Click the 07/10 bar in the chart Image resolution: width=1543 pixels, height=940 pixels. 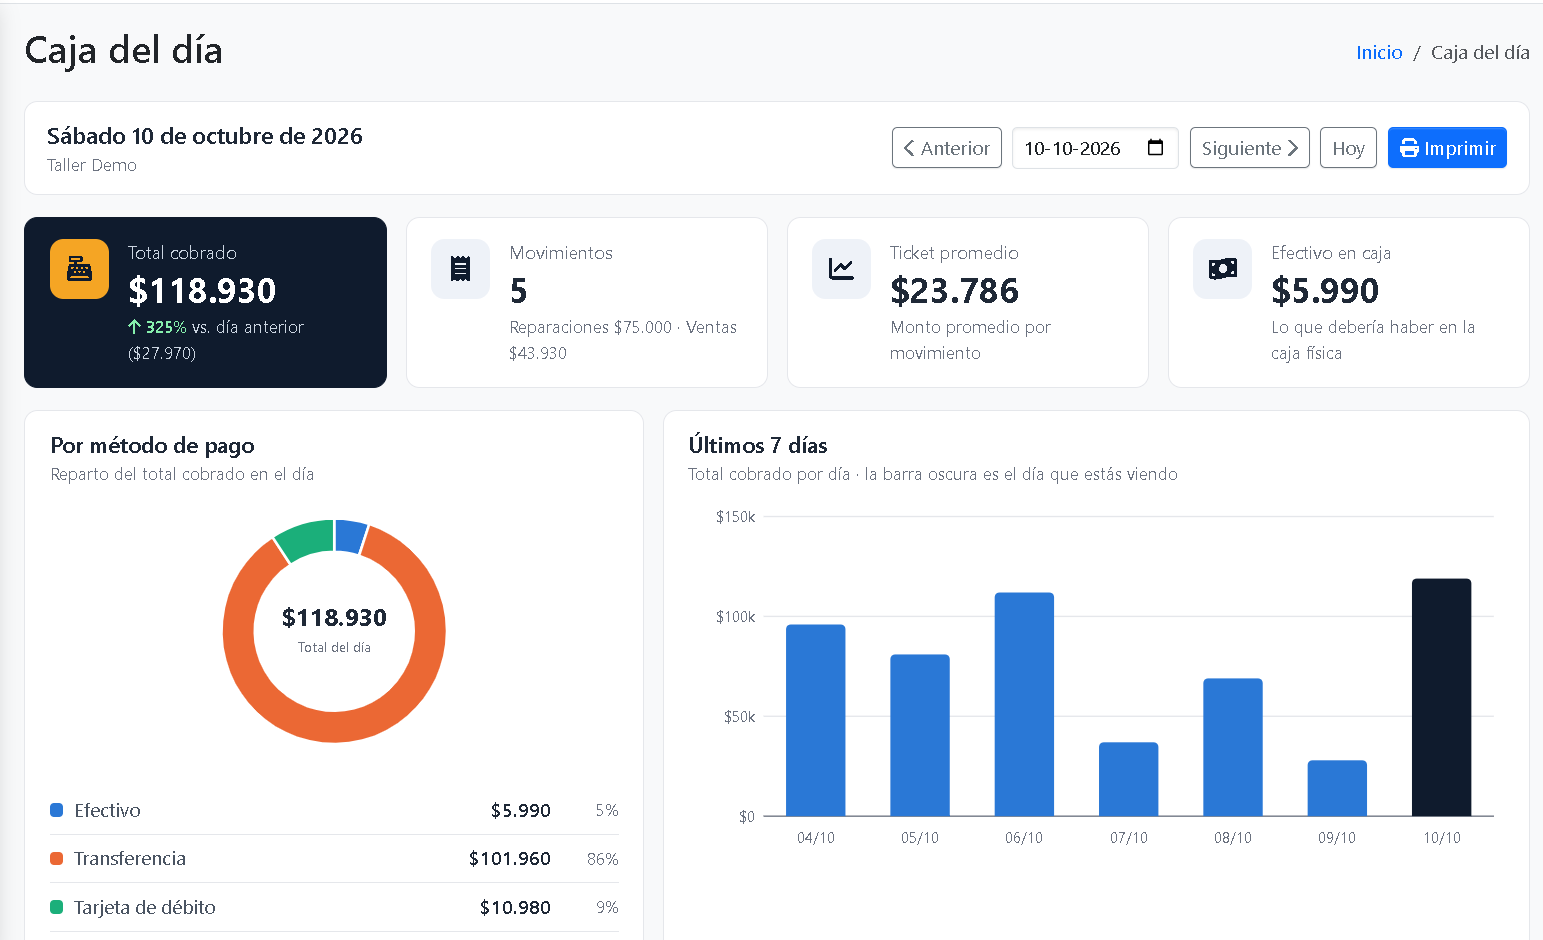pyautogui.click(x=1129, y=779)
